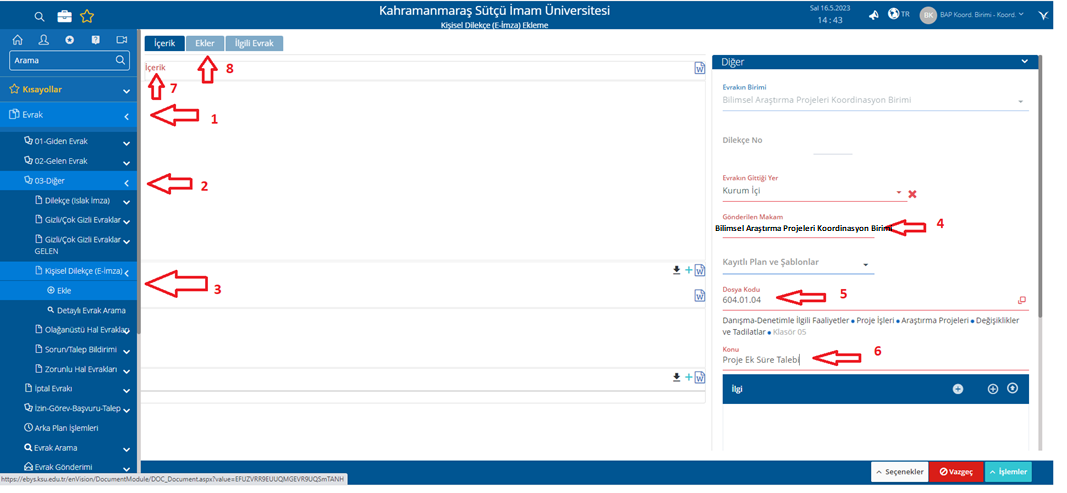
Task: Switch to the İlgili Evrak tab
Action: (x=254, y=43)
